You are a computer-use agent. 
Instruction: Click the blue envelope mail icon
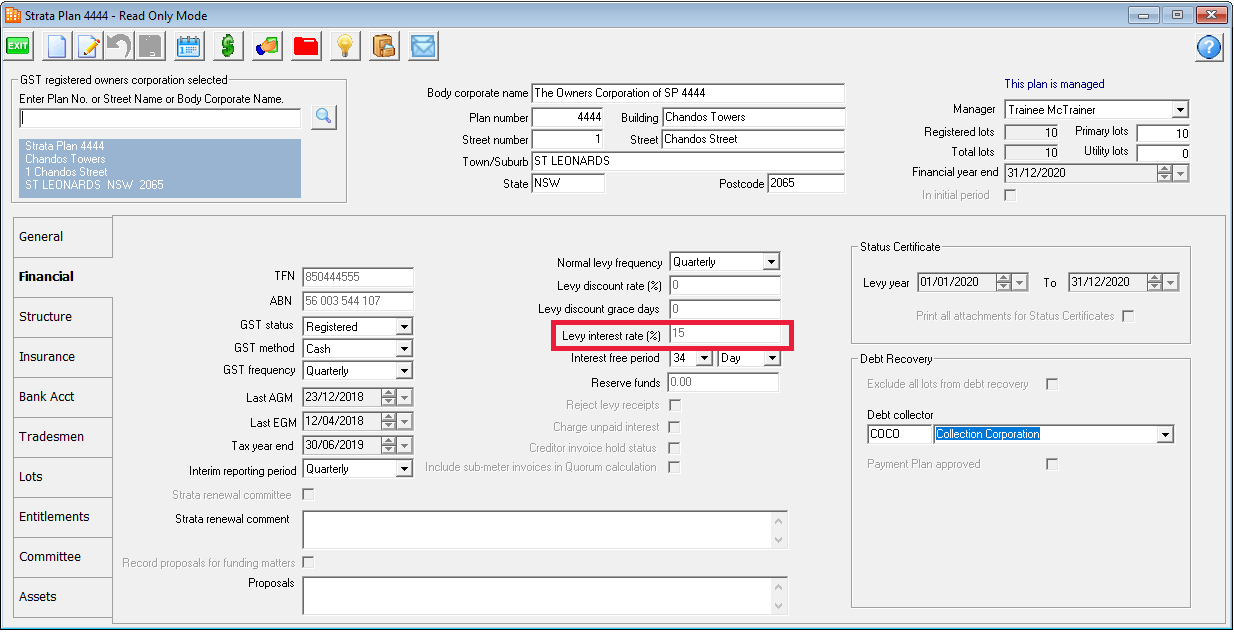coord(424,46)
